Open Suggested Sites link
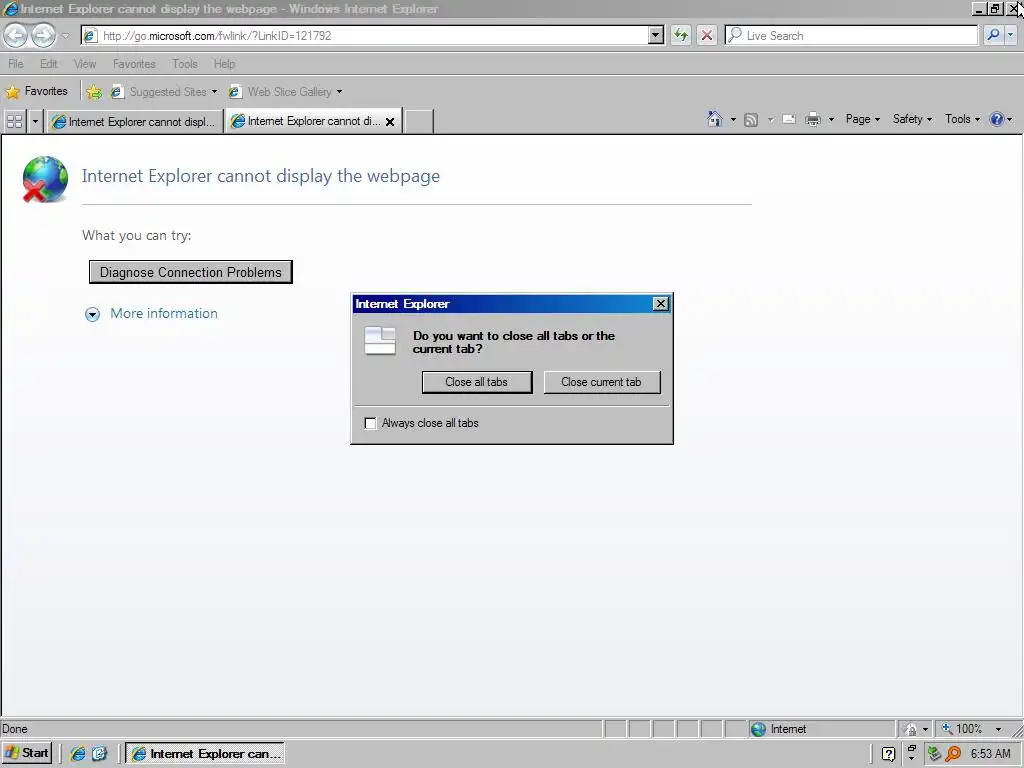Image resolution: width=1024 pixels, height=768 pixels. coord(163,92)
